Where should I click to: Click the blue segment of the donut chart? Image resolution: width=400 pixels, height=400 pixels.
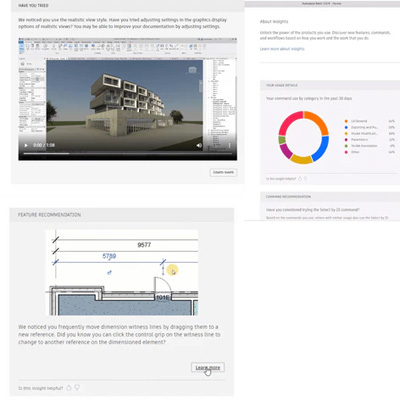coord(321,148)
